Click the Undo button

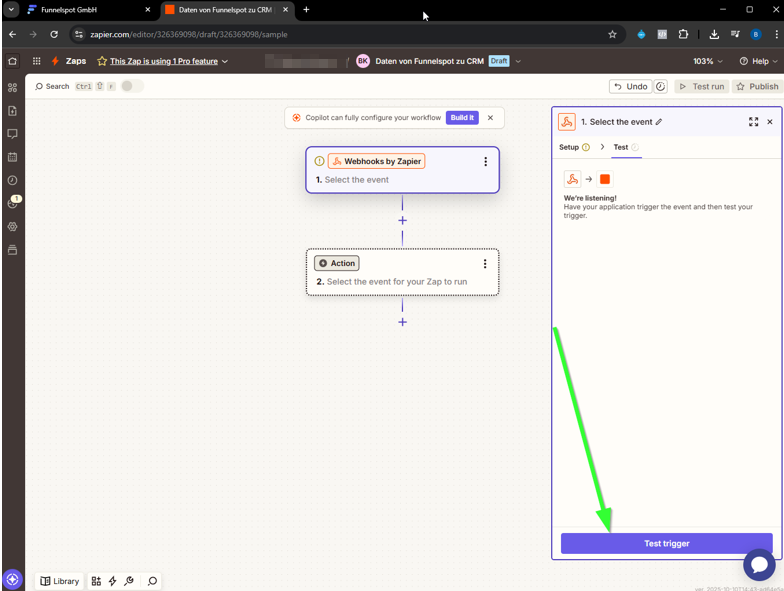click(x=631, y=86)
